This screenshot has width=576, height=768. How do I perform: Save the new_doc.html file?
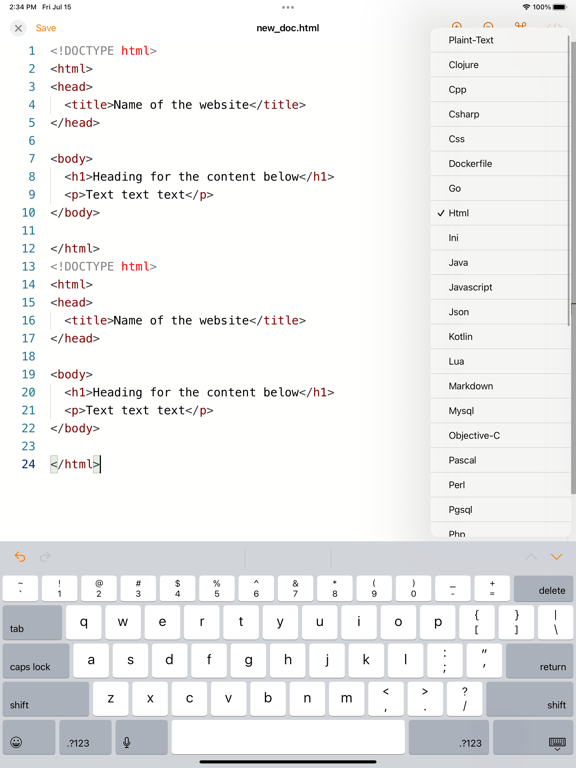(x=46, y=28)
